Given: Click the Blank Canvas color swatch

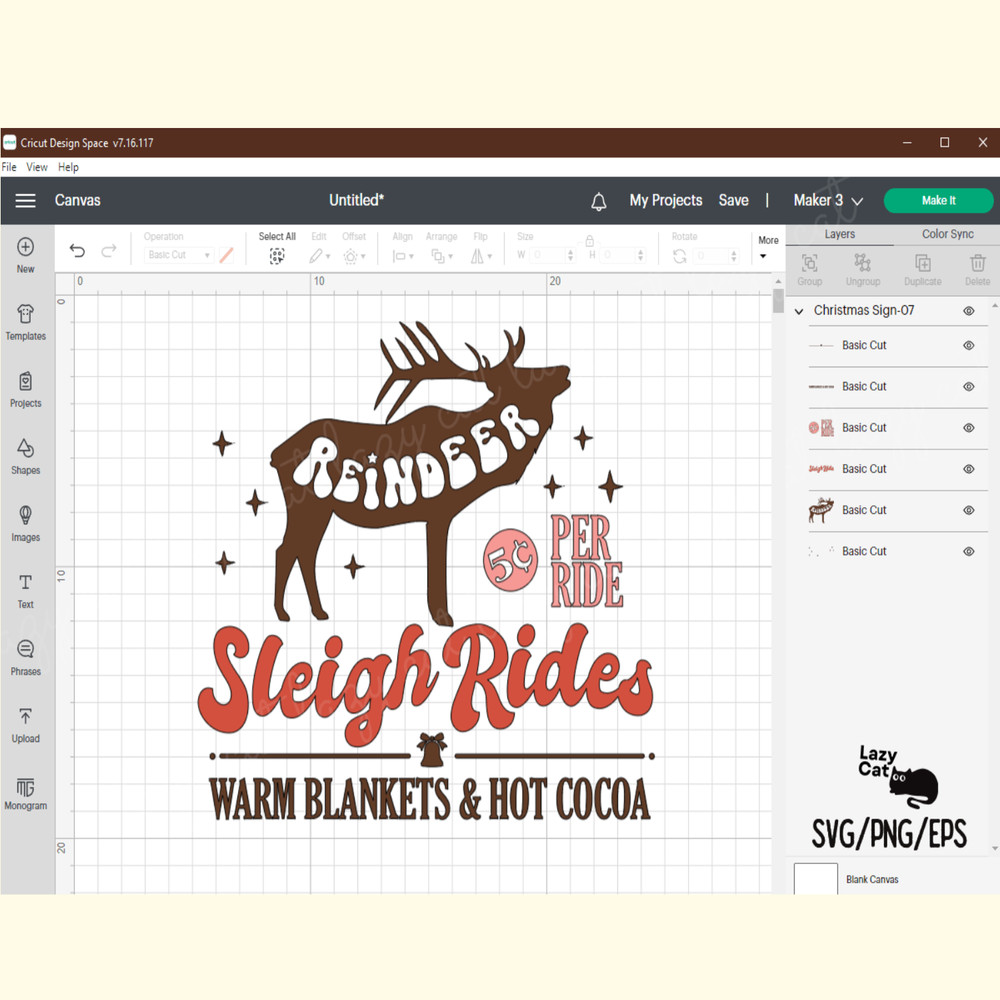Looking at the screenshot, I should tap(815, 878).
